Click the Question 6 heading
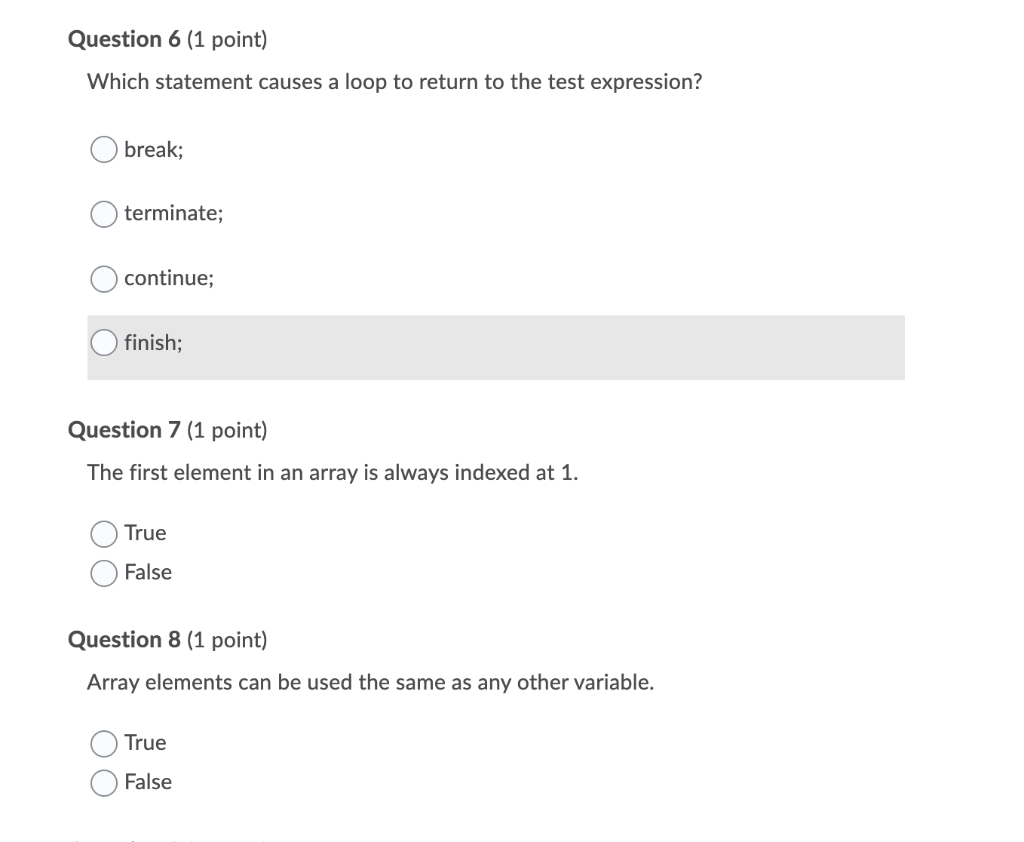1024x842 pixels. [167, 39]
